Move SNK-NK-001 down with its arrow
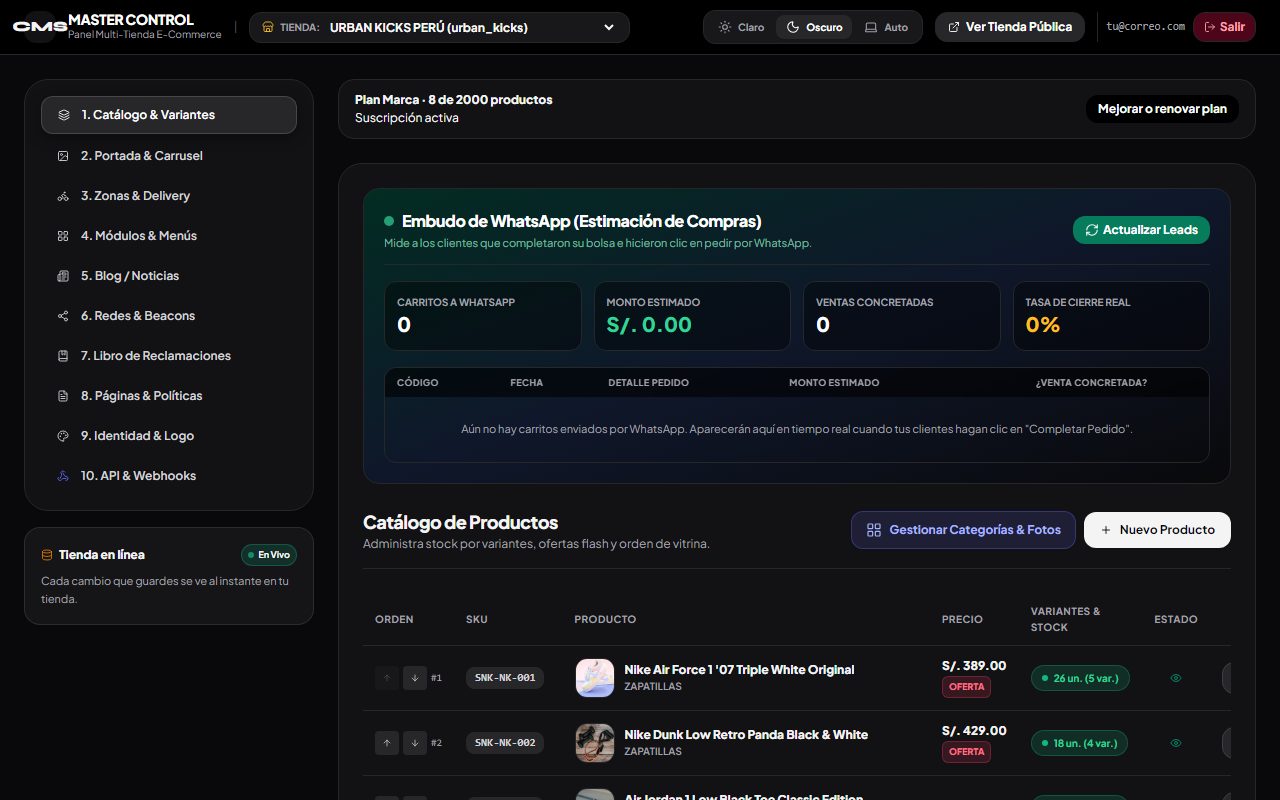This screenshot has height=800, width=1280. point(415,678)
